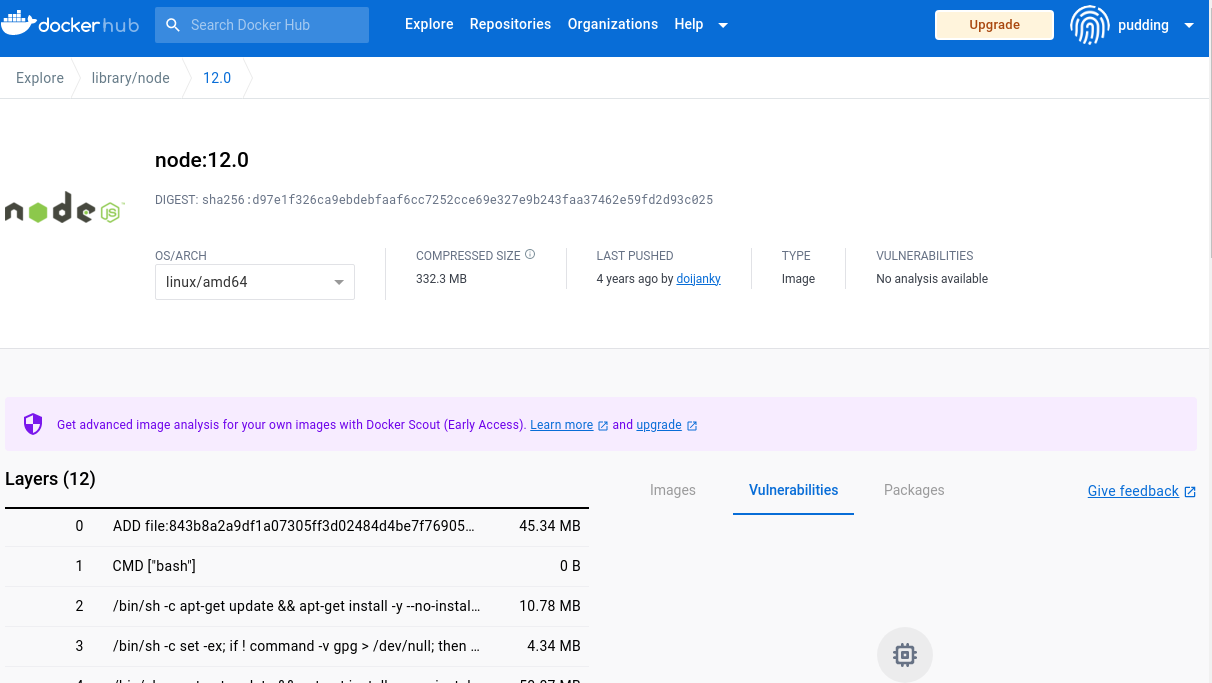Click the chip icon in Vulnerabilities panel

tap(905, 655)
